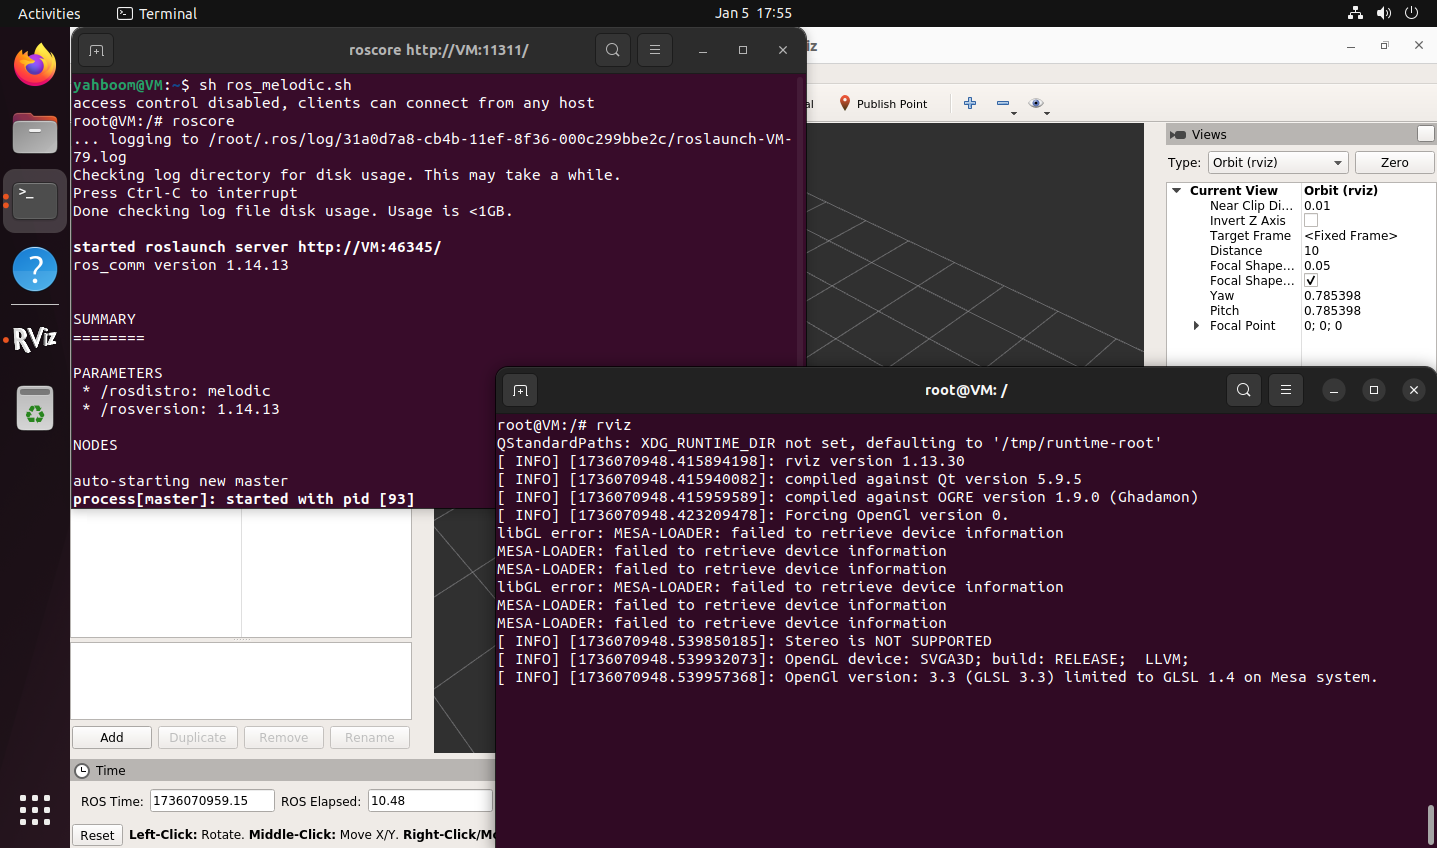
Task: Open the view Type combo box
Action: pos(1278,162)
